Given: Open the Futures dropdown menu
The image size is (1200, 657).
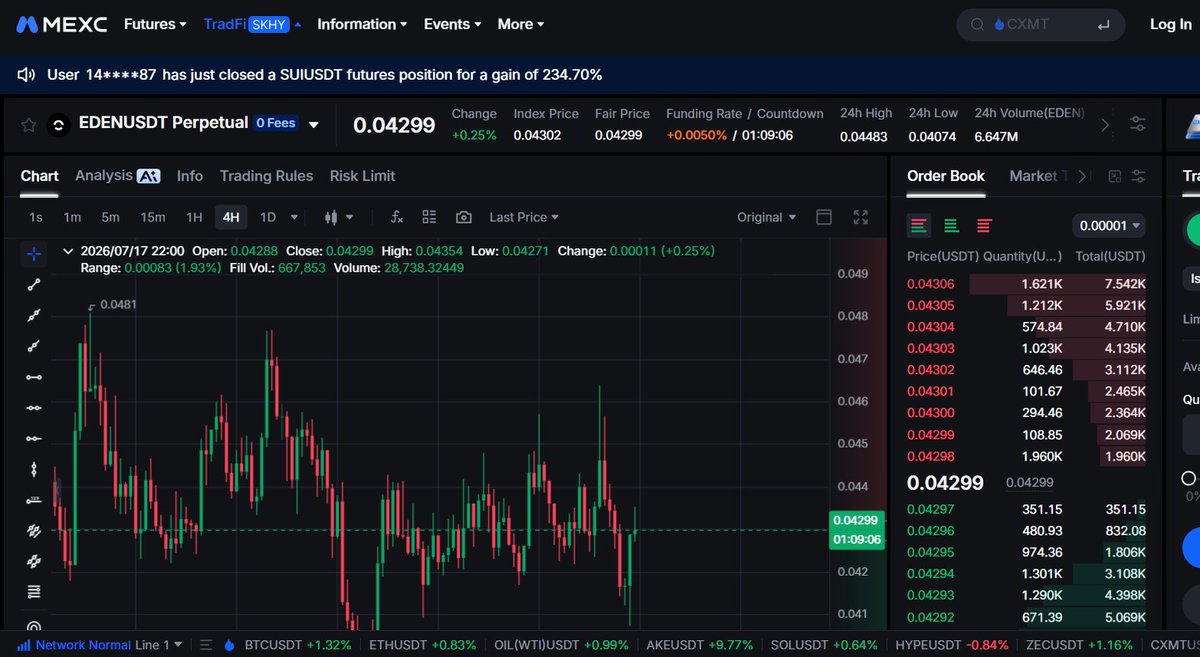Looking at the screenshot, I should click(155, 24).
